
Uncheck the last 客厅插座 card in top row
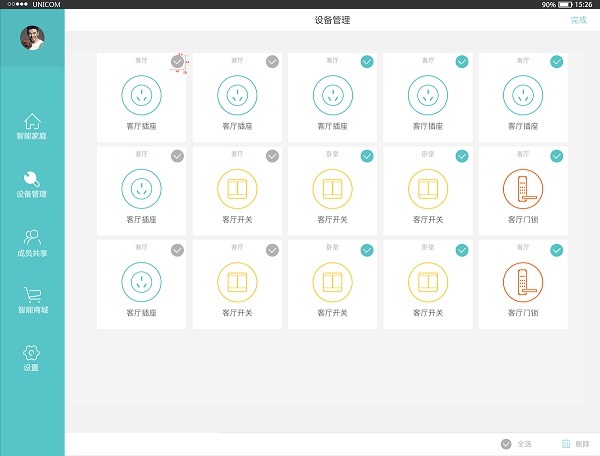(557, 62)
